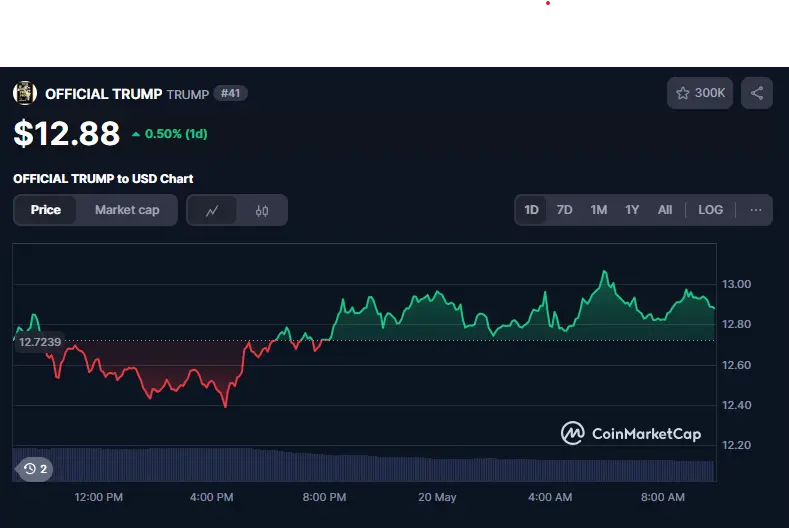
Task: Click the TRUMP ticker symbol text
Action: tap(188, 94)
